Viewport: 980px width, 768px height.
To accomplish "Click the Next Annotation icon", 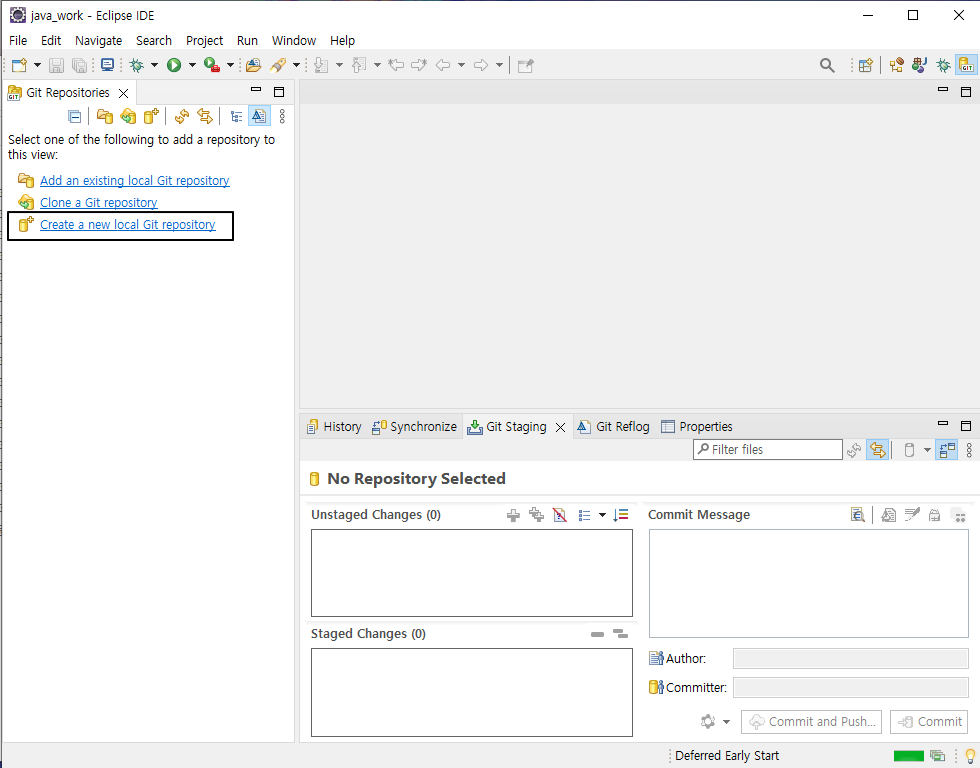I will click(321, 65).
